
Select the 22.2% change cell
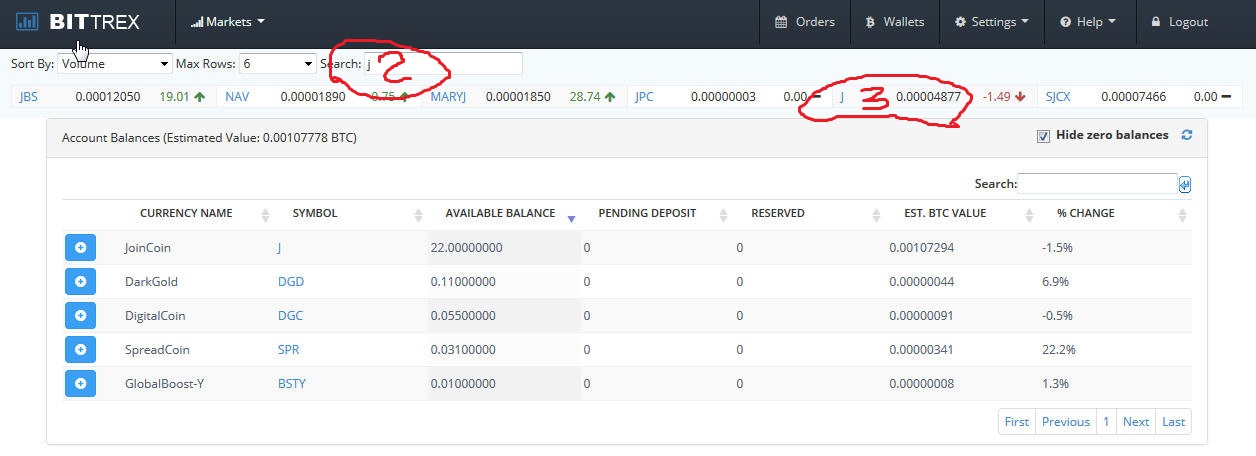tap(1058, 350)
